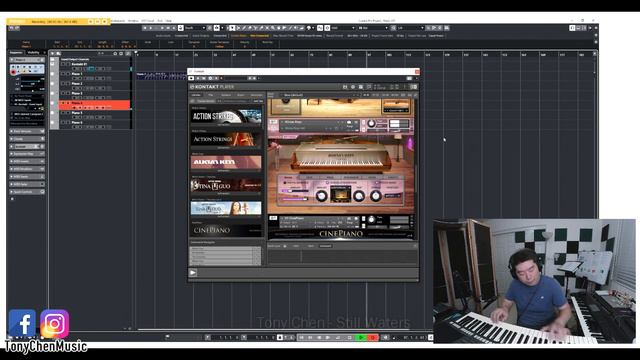This screenshot has height=360, width=640.
Task: Click the MIDI clip on Piano 1 track
Action: pyautogui.click(x=161, y=76)
